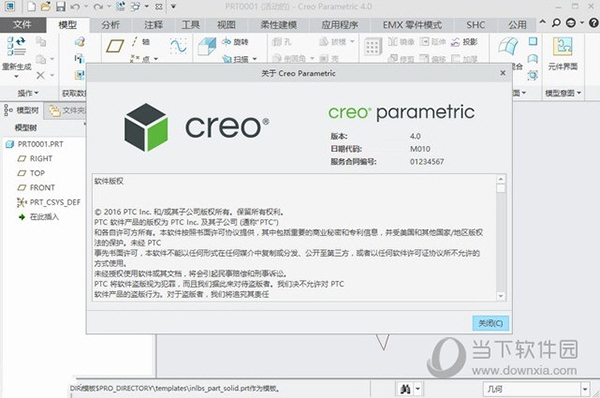Click the scrollbar thumb in copyright box
This screenshot has height=398, width=600.
point(501,188)
